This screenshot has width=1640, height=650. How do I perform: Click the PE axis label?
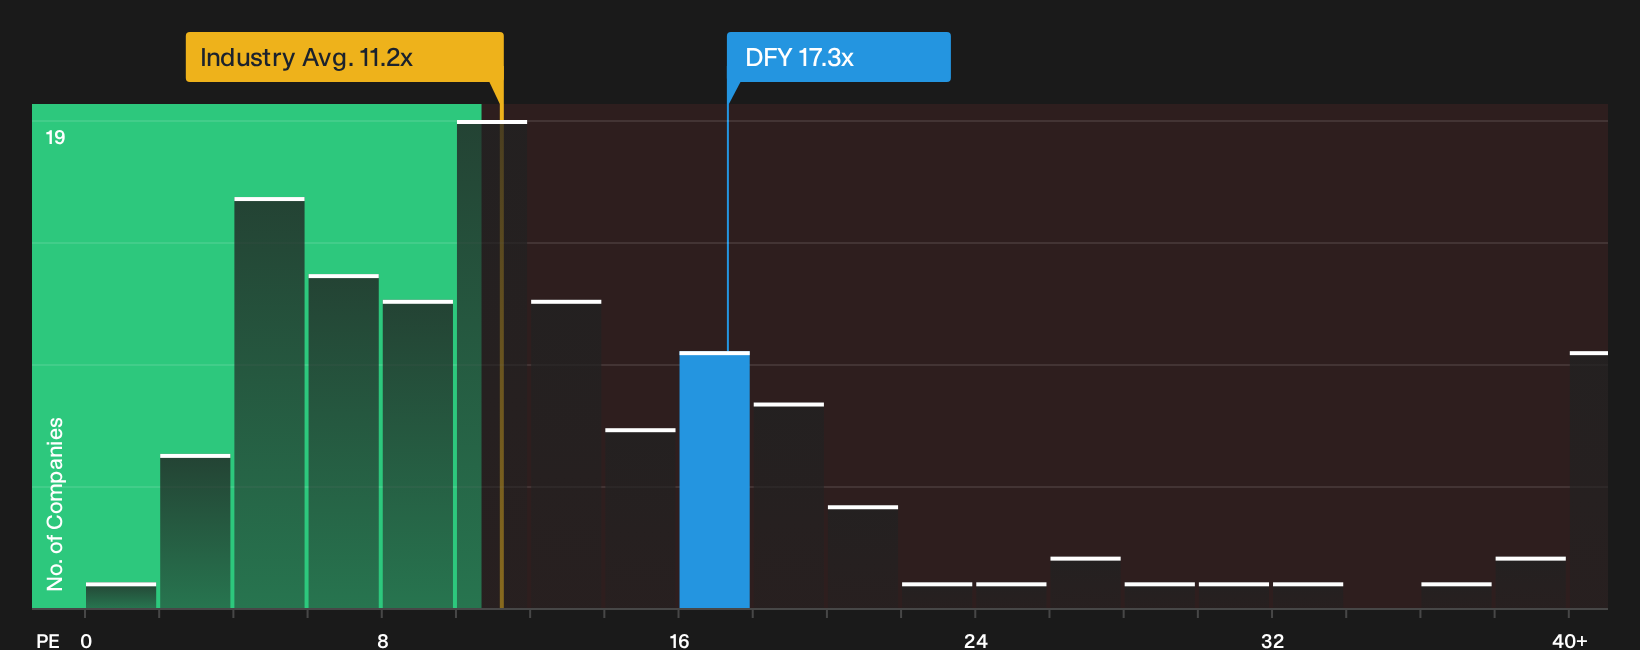click(x=48, y=640)
